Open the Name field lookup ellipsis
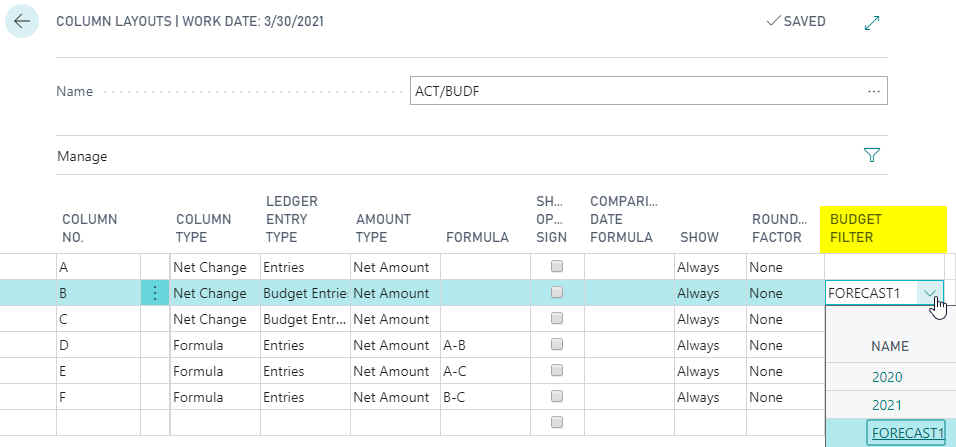The height and width of the screenshot is (447, 956). point(873,91)
